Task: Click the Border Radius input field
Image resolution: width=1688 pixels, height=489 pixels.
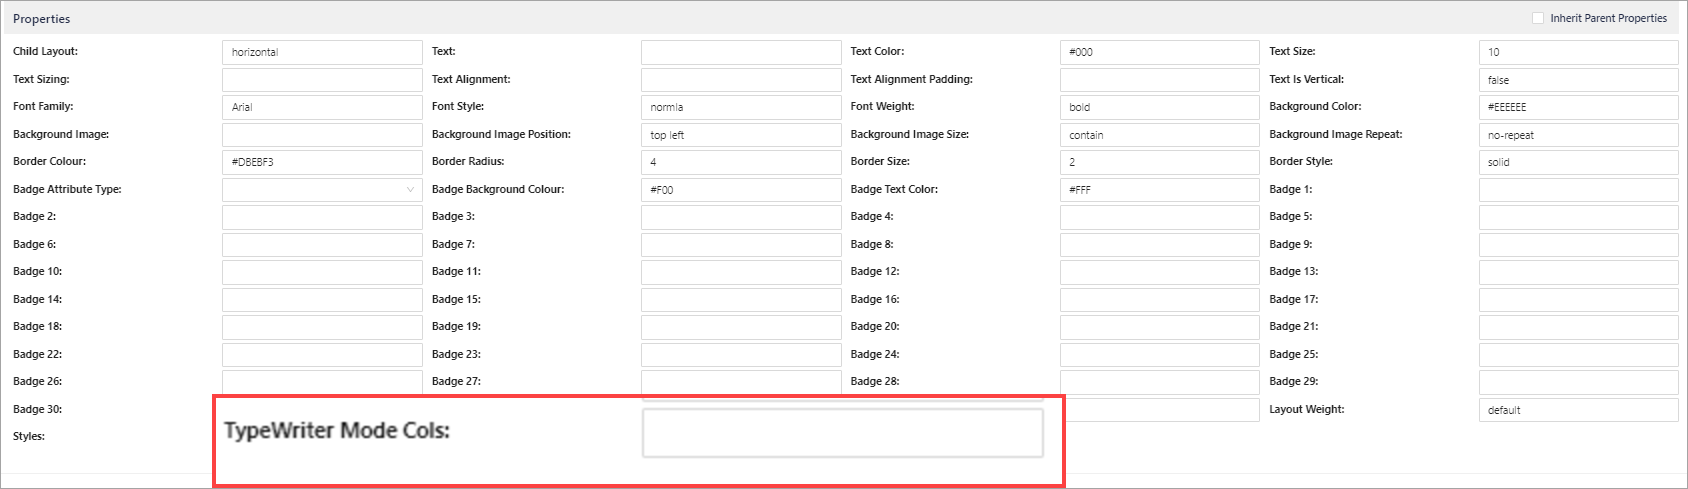Action: click(740, 162)
